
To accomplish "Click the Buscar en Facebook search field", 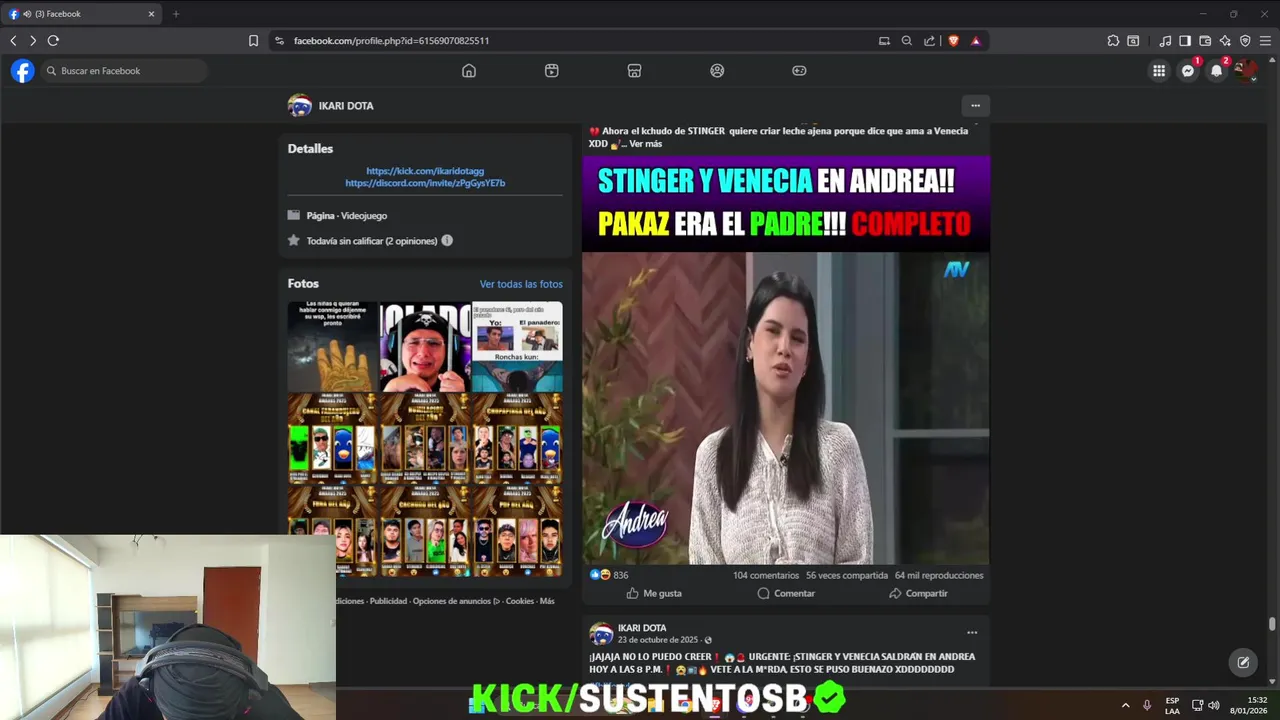I will coord(124,71).
